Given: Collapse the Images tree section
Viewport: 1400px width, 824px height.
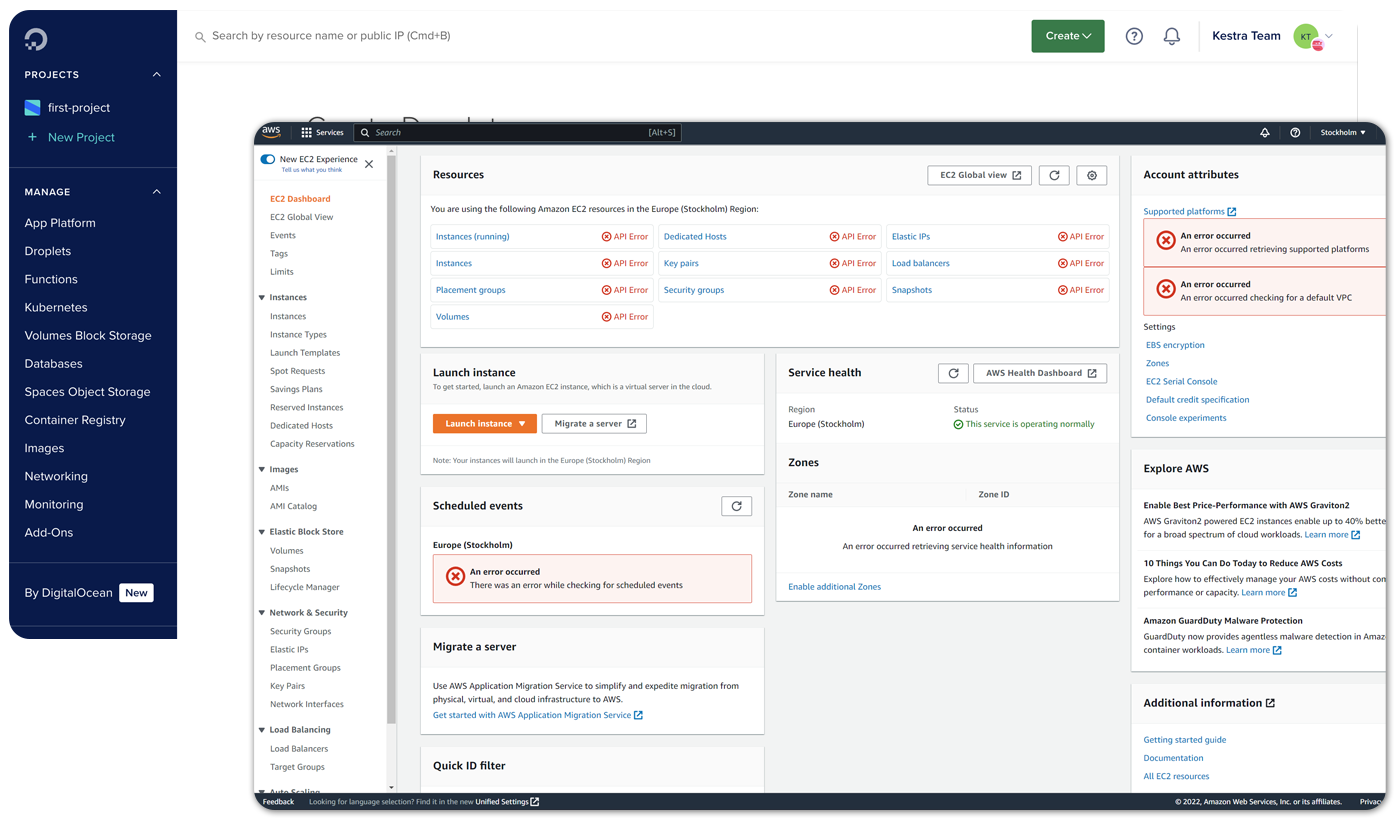Looking at the screenshot, I should tap(262, 470).
